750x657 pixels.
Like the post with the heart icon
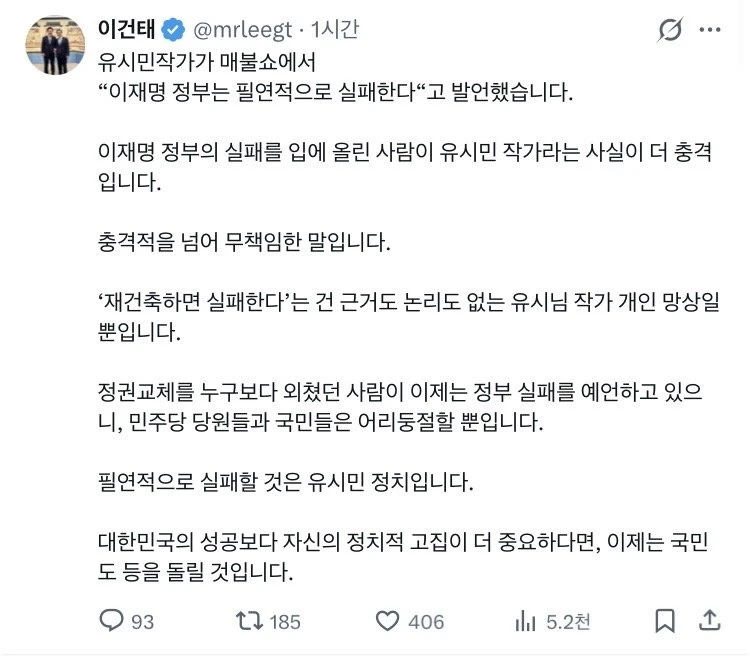click(x=387, y=621)
